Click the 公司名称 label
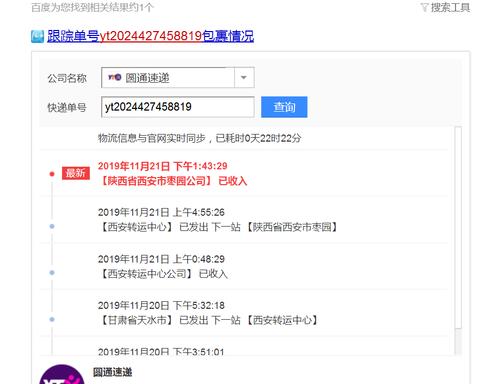 tap(67, 78)
